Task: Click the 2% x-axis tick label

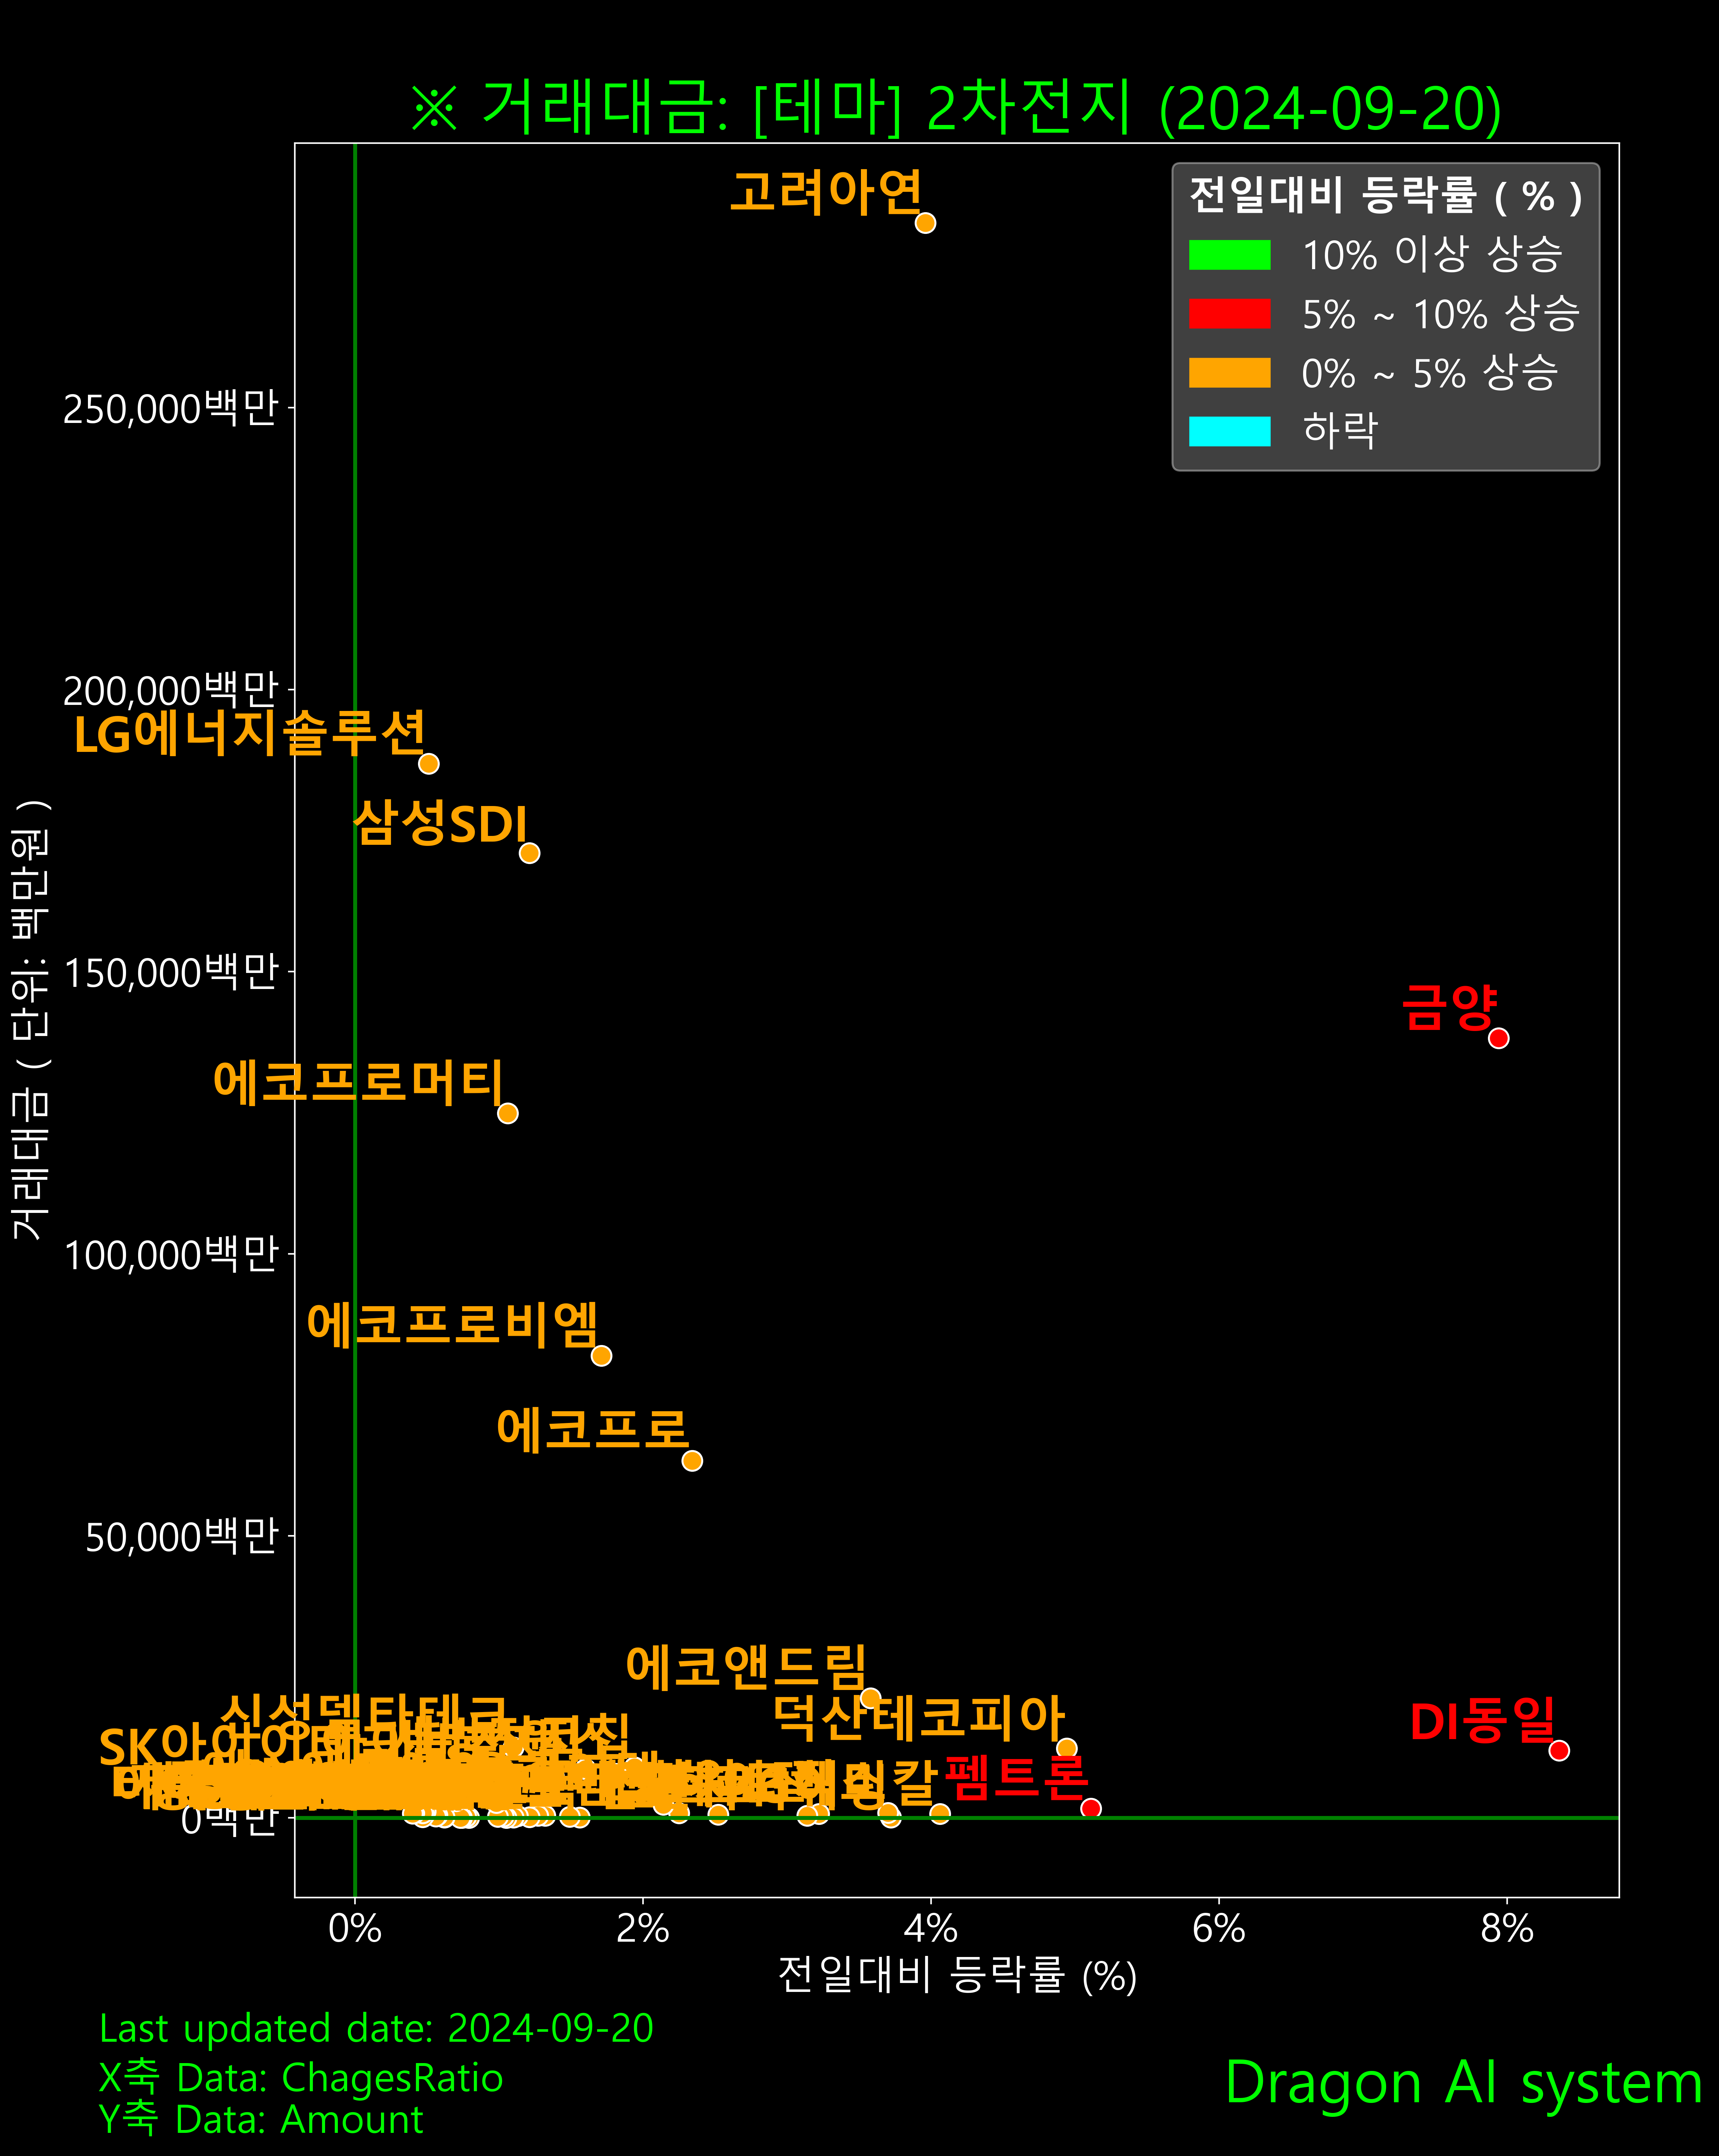Action: click(x=643, y=1928)
